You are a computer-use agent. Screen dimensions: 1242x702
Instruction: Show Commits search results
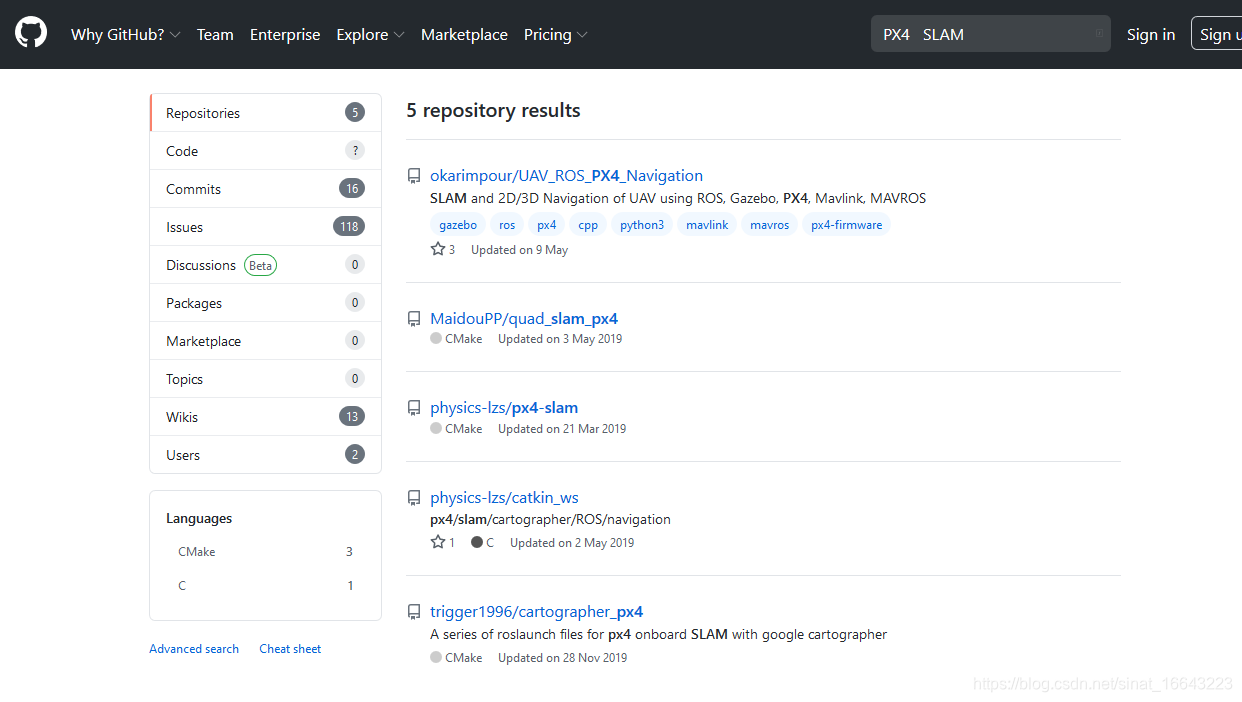coord(265,189)
